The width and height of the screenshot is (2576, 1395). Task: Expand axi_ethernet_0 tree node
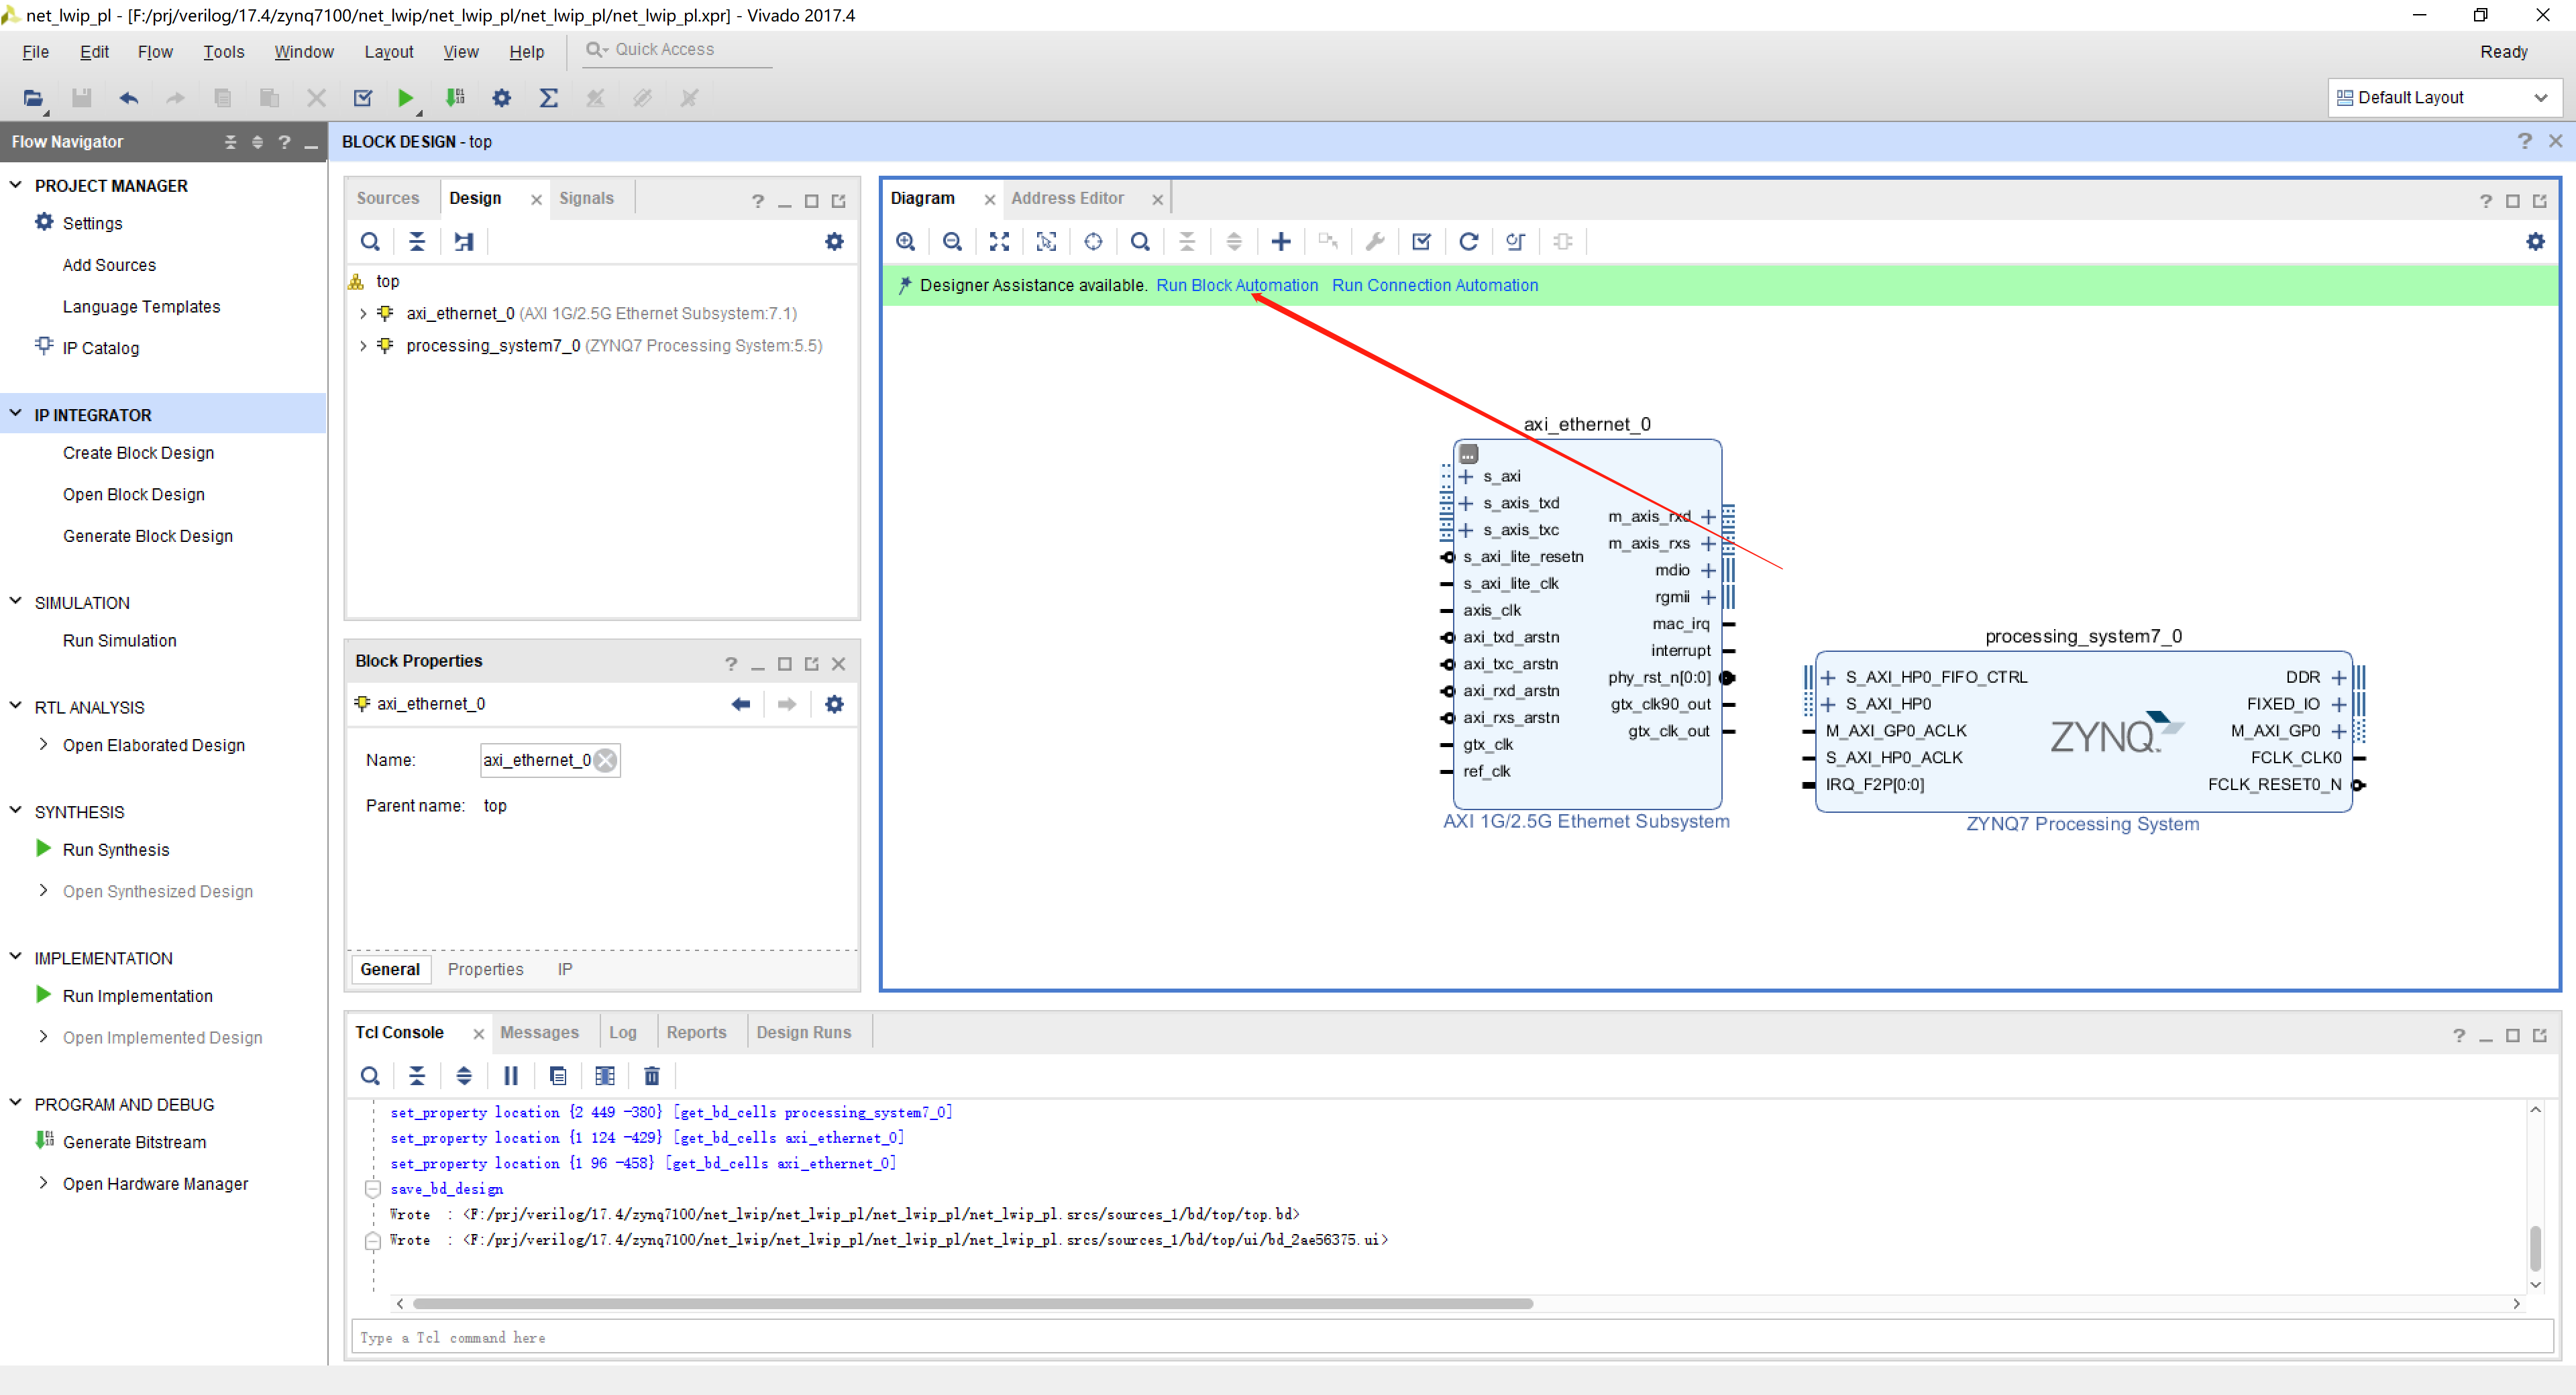363,313
